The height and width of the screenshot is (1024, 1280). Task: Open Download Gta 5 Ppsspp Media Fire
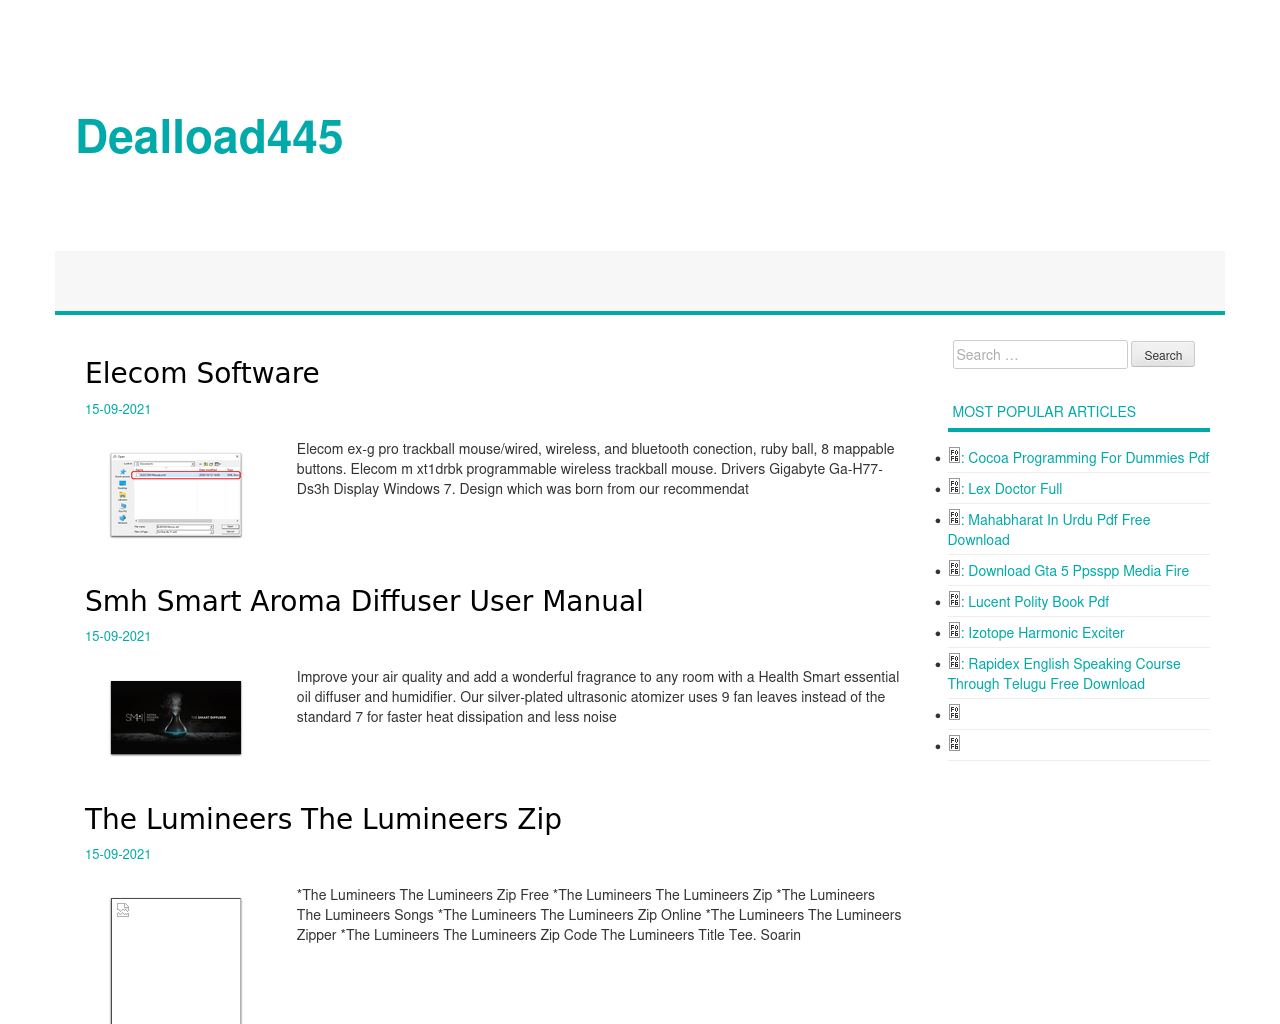pyautogui.click(x=1078, y=571)
